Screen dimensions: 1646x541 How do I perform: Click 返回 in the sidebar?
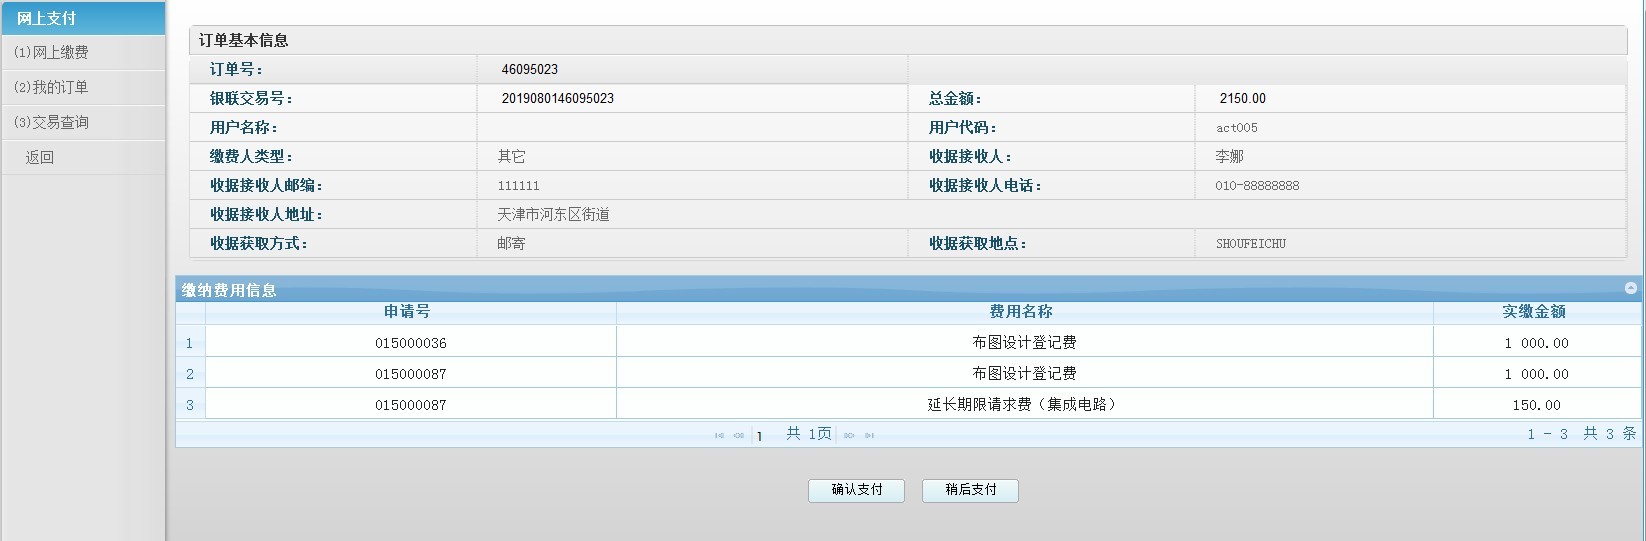[40, 157]
